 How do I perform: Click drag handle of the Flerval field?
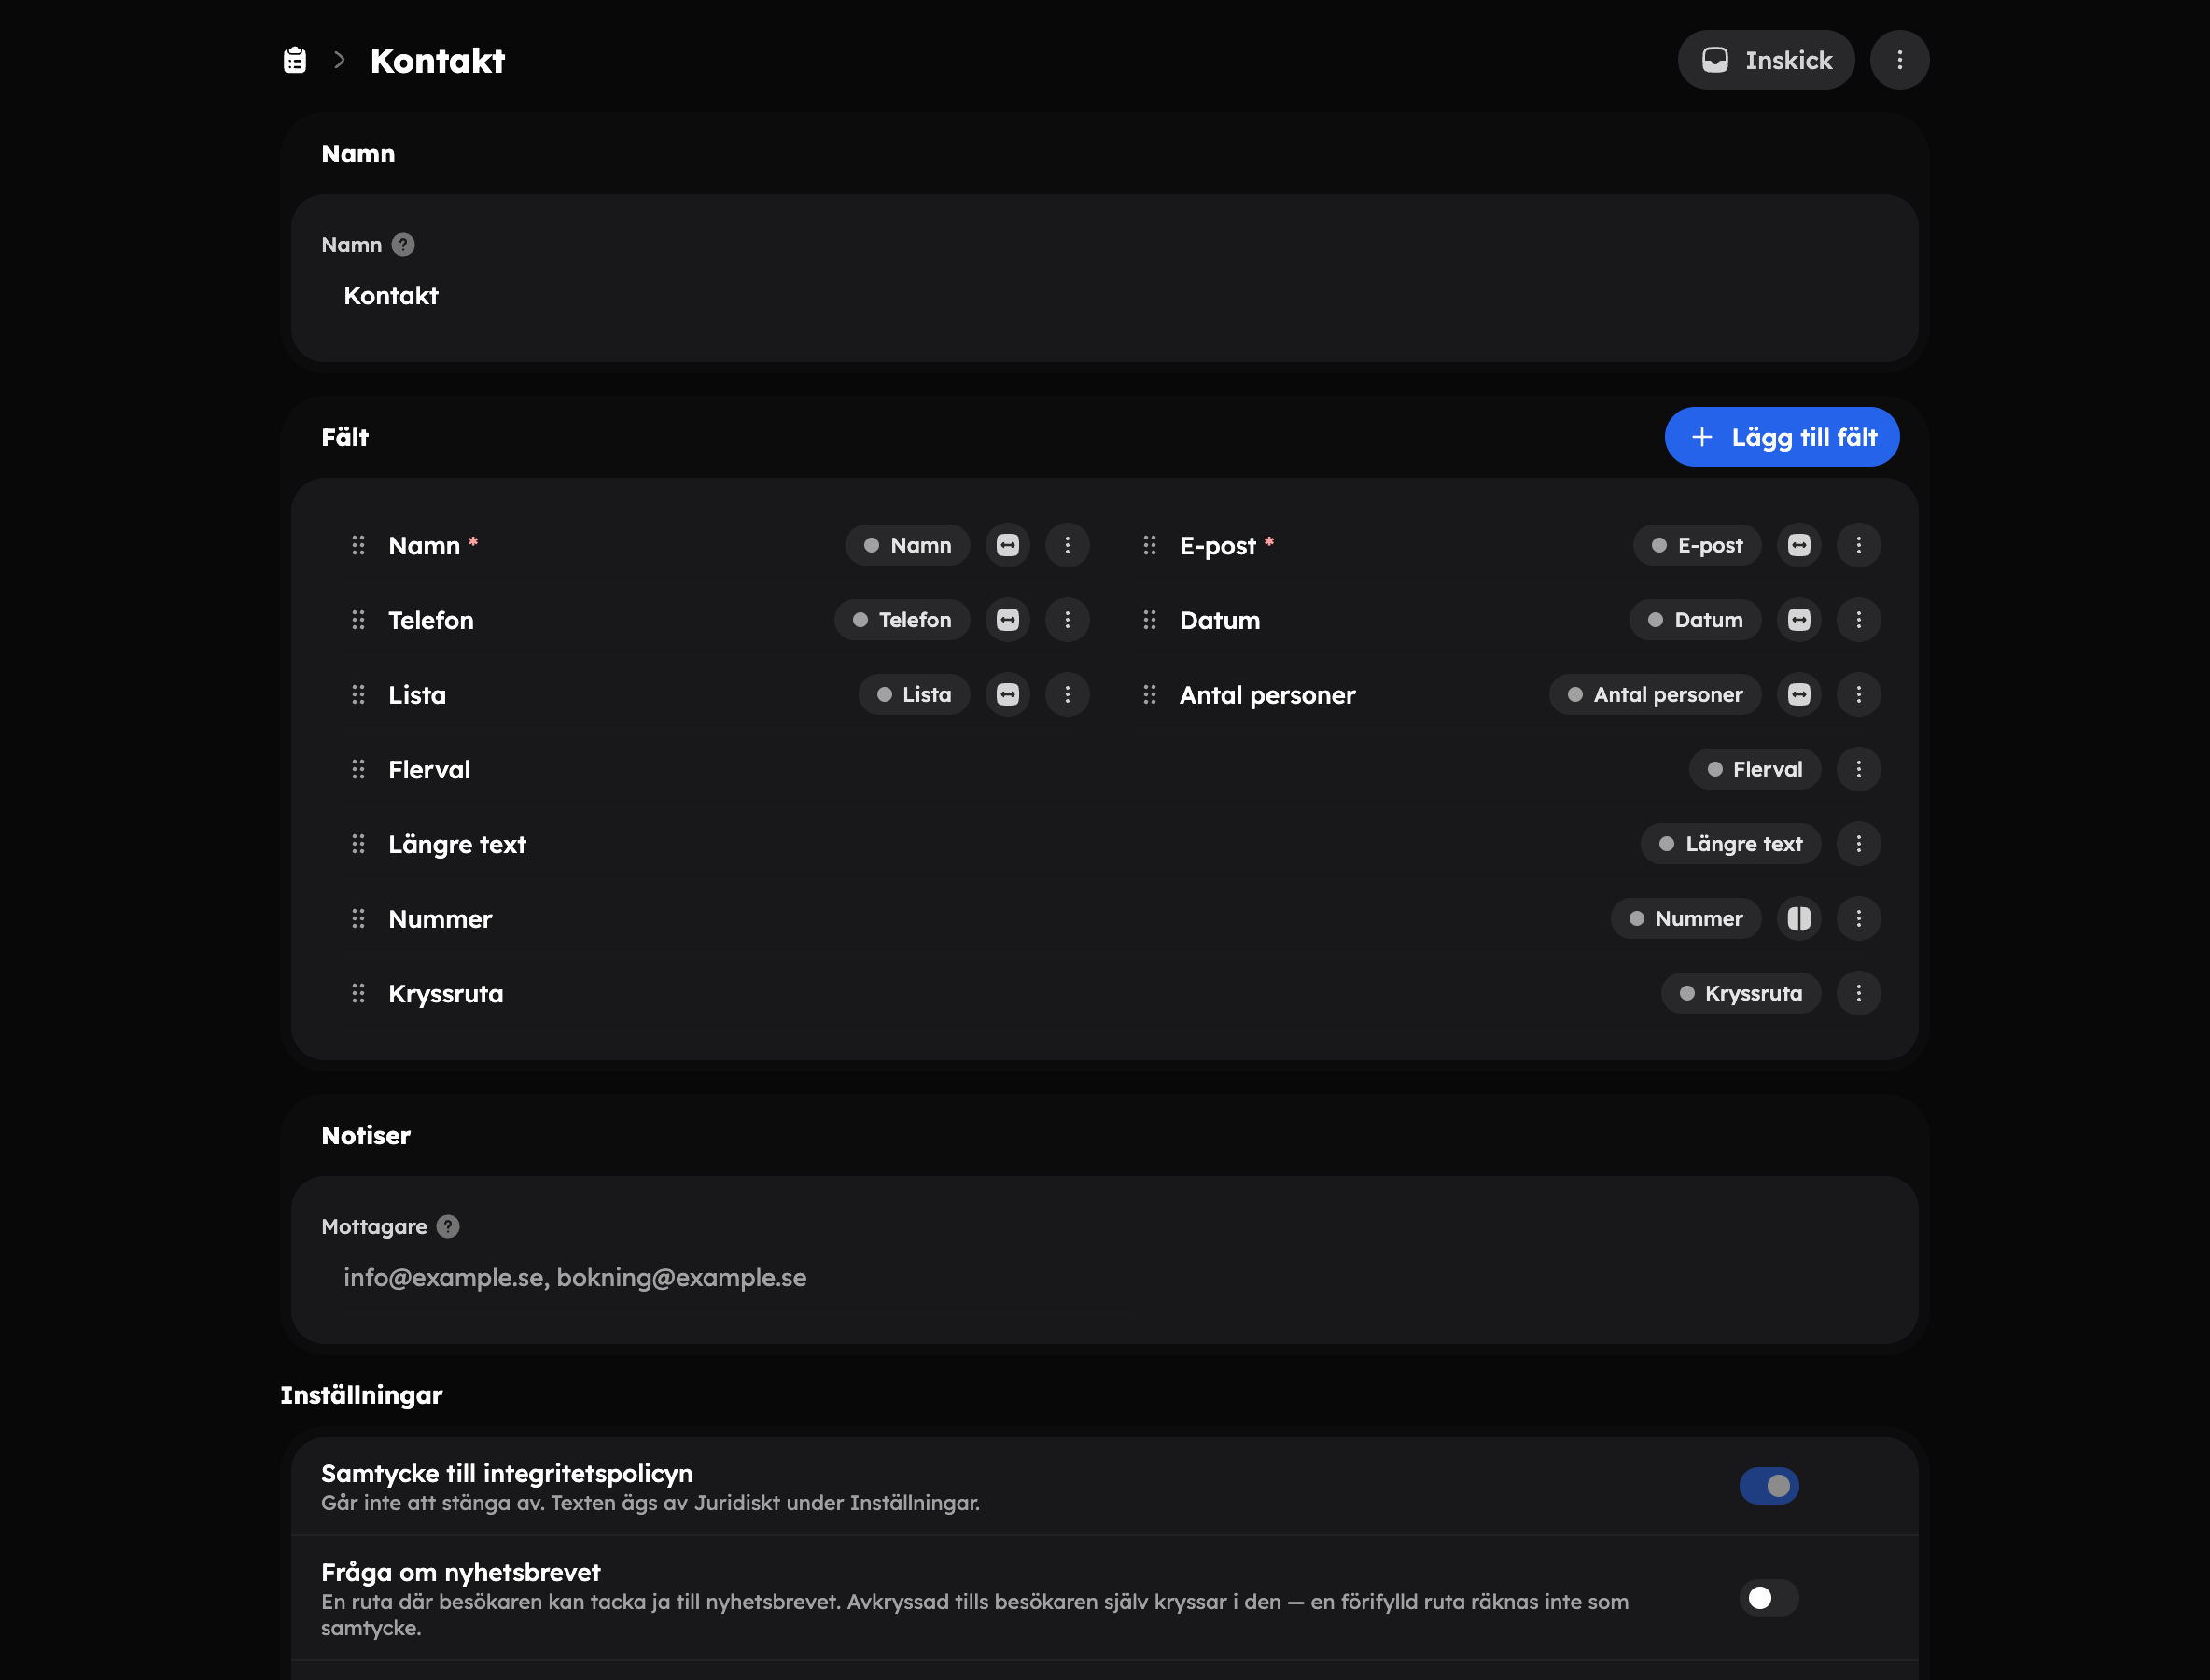(358, 769)
